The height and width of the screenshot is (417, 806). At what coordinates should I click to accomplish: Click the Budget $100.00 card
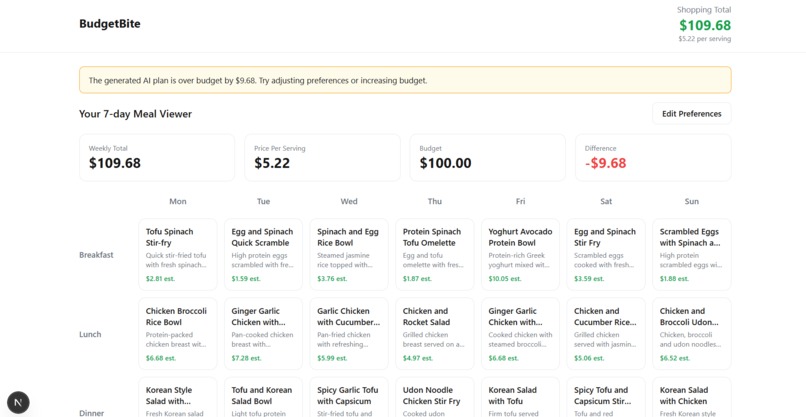487,158
